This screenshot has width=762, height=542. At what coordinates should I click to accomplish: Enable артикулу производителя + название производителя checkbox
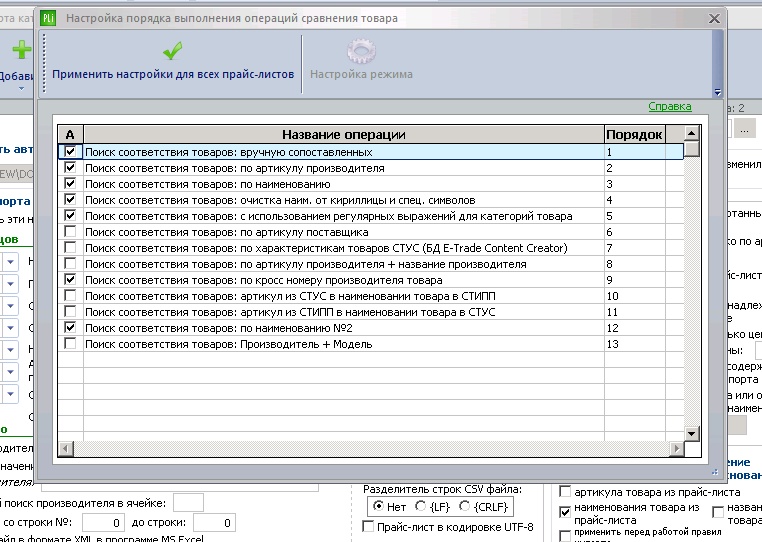[70, 263]
